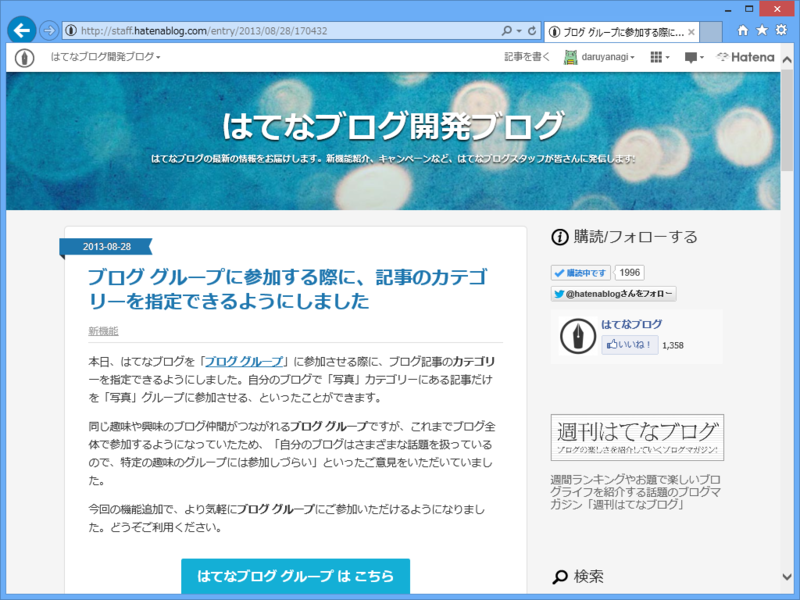Click the magnifier icon next to 検索
800x600 pixels.
point(560,577)
